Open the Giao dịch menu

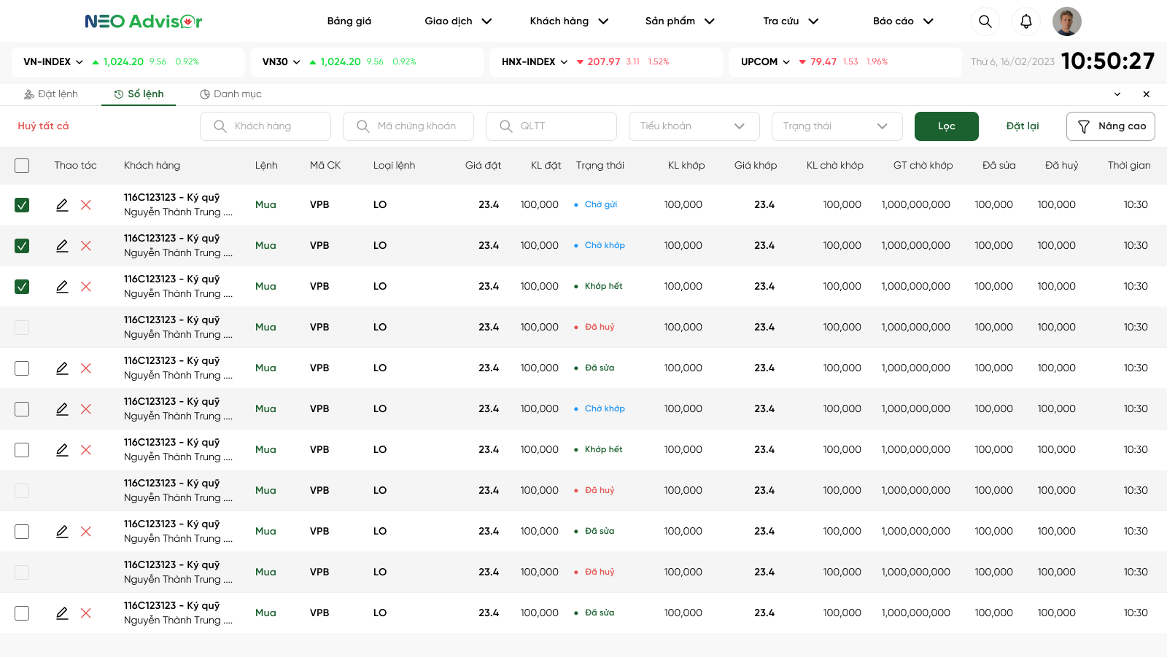pos(458,21)
